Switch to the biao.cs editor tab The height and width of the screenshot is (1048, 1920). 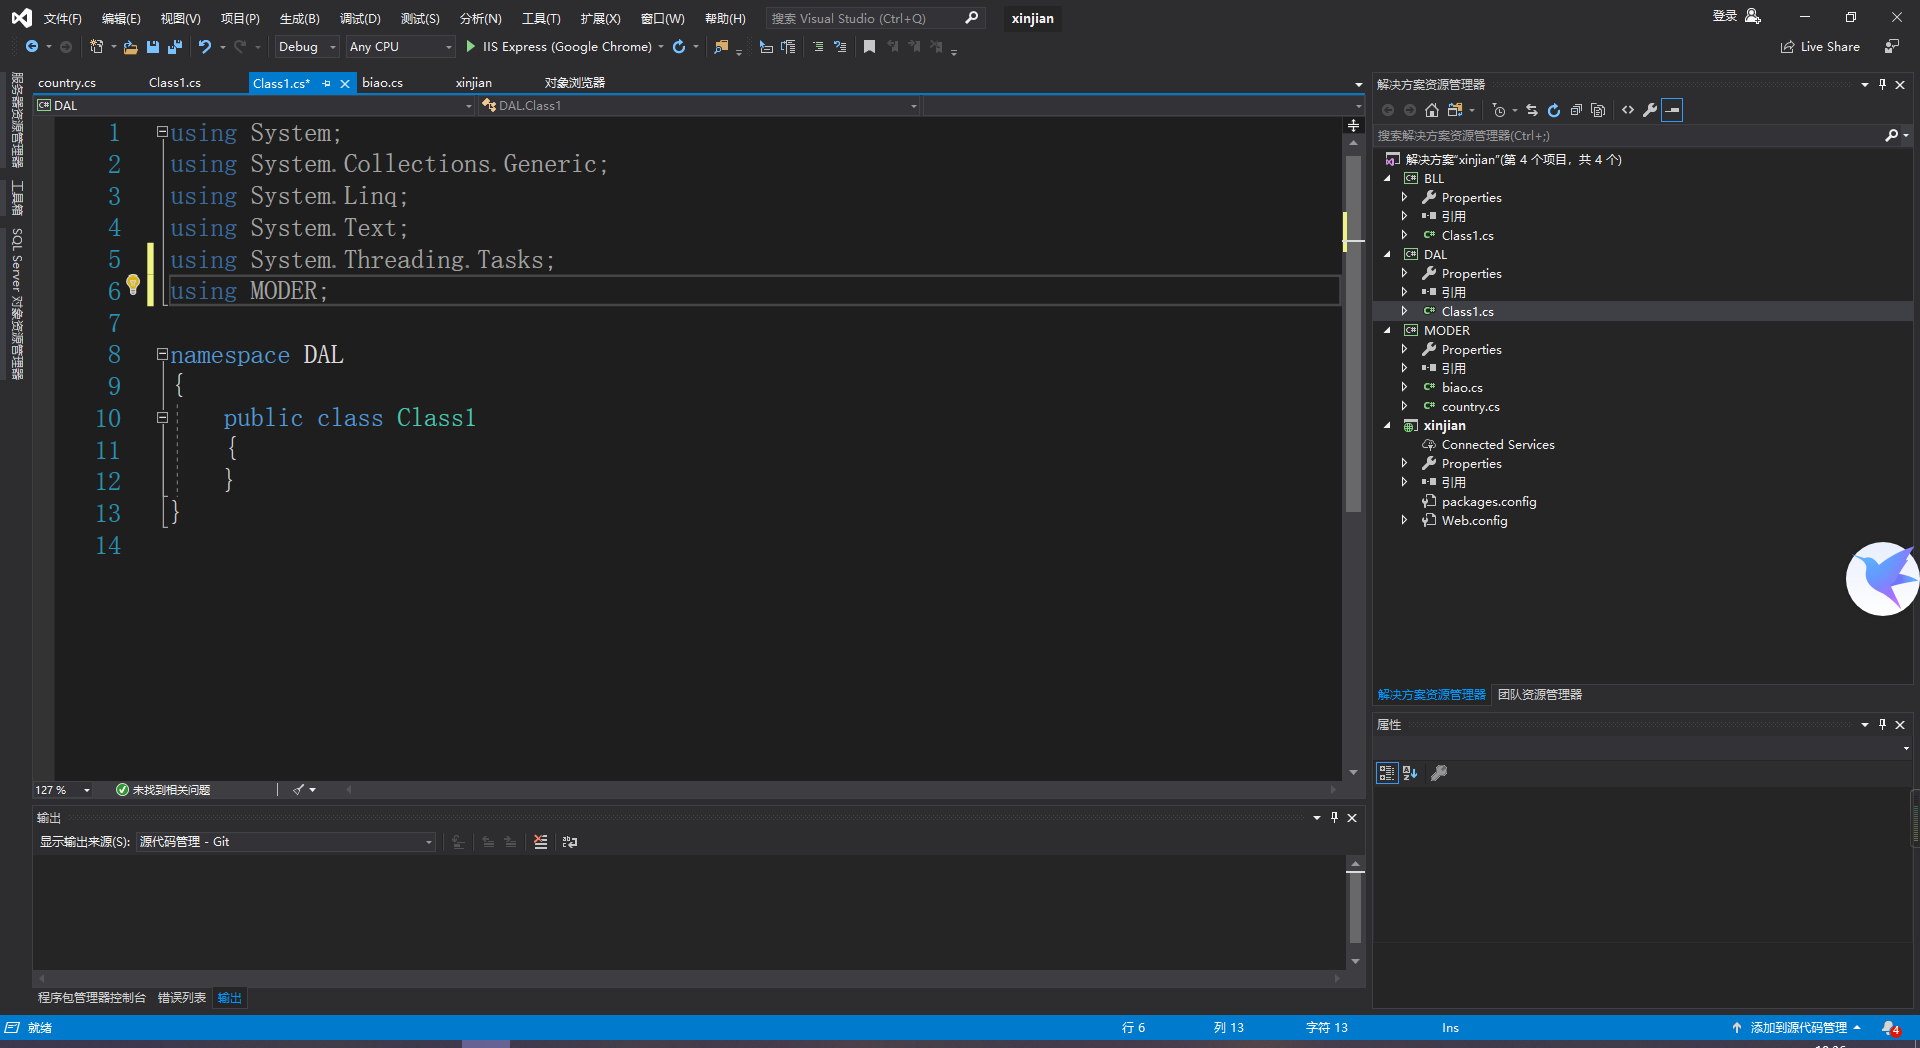[382, 83]
